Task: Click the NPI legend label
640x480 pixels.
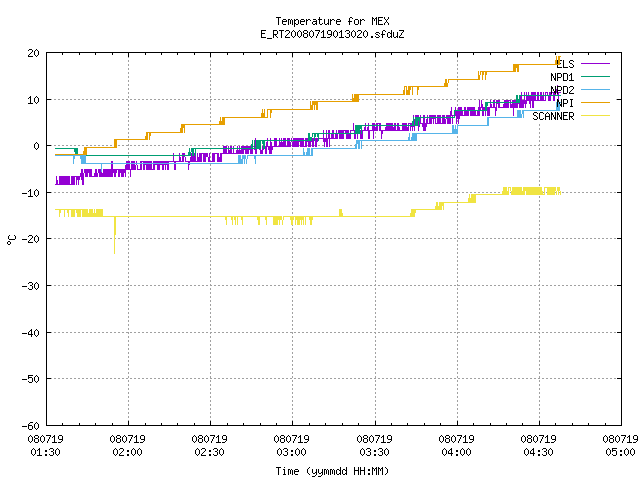Action: (x=565, y=103)
